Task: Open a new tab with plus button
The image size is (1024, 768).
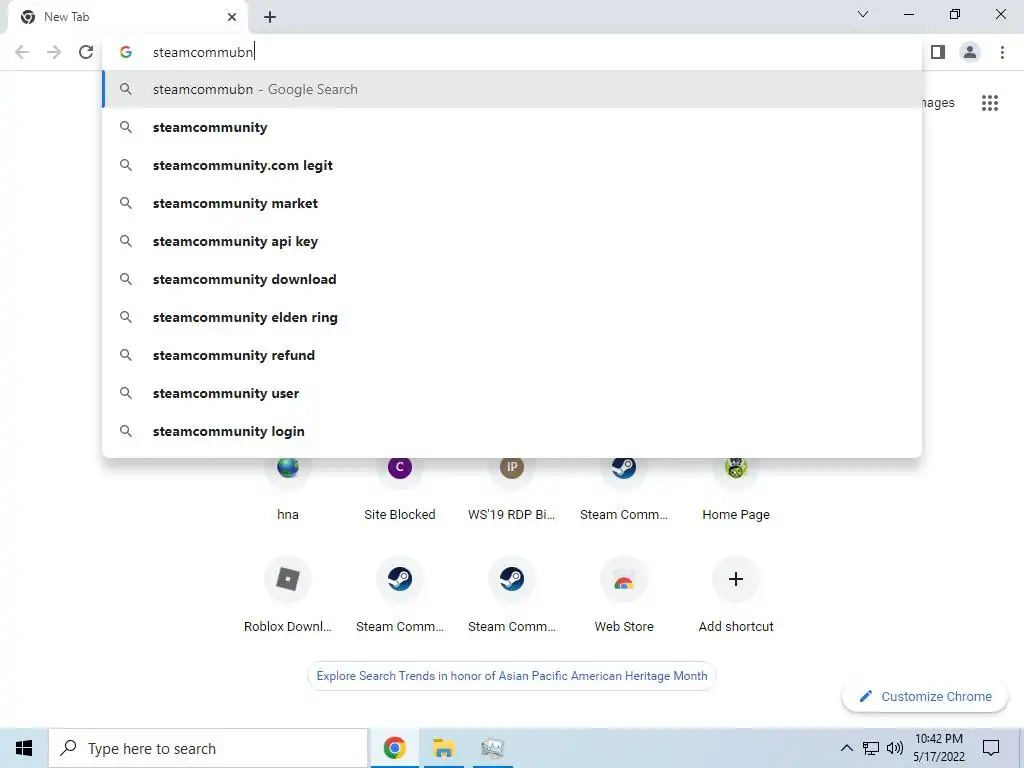Action: 270,17
